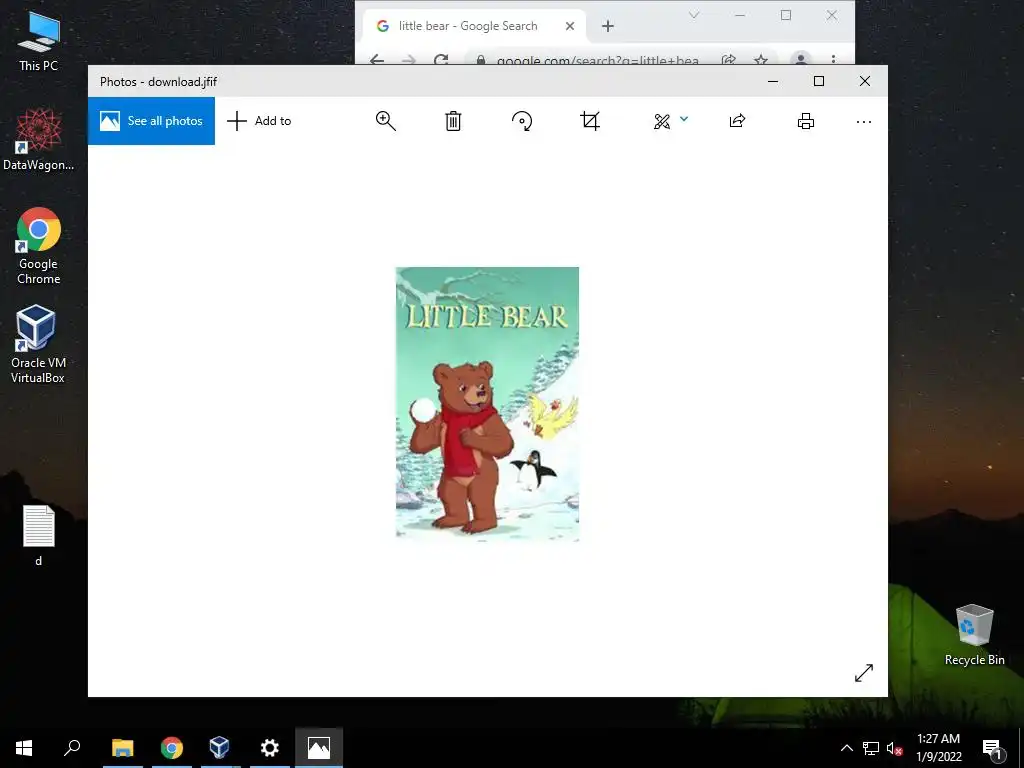
Task: Expand the Edit & Create dropdown arrow
Action: (684, 119)
